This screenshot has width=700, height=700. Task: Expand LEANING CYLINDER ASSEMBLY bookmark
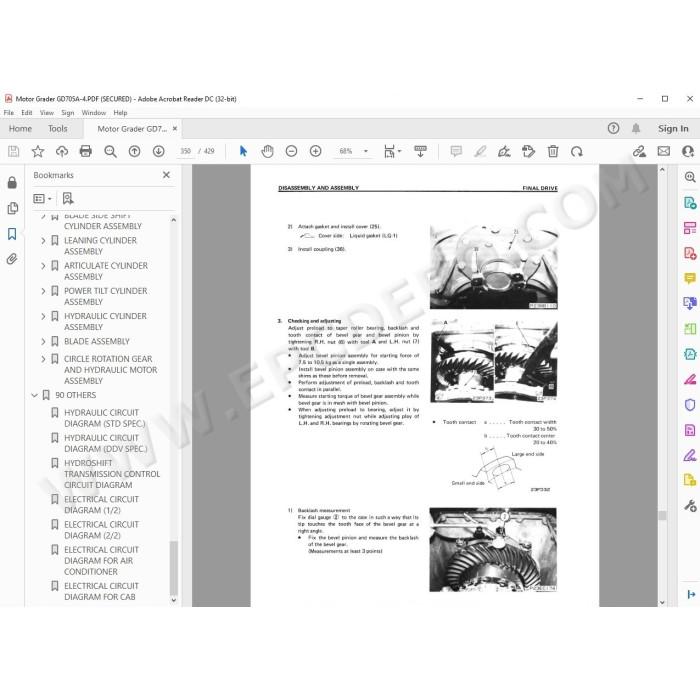click(43, 241)
